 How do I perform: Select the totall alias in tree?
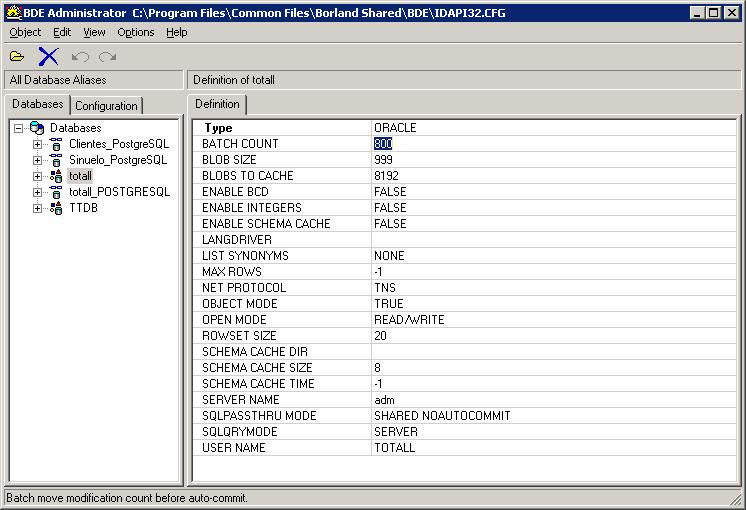click(x=80, y=176)
